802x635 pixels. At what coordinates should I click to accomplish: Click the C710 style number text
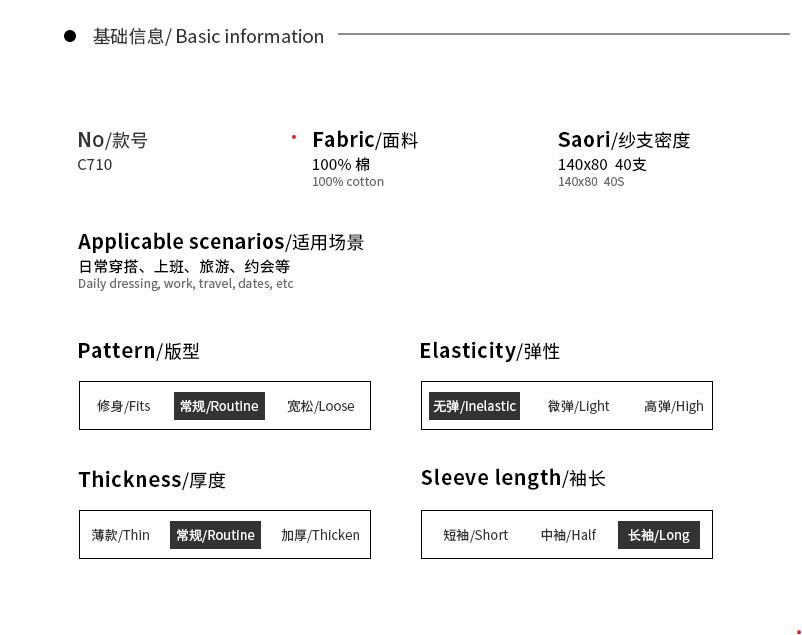point(95,165)
